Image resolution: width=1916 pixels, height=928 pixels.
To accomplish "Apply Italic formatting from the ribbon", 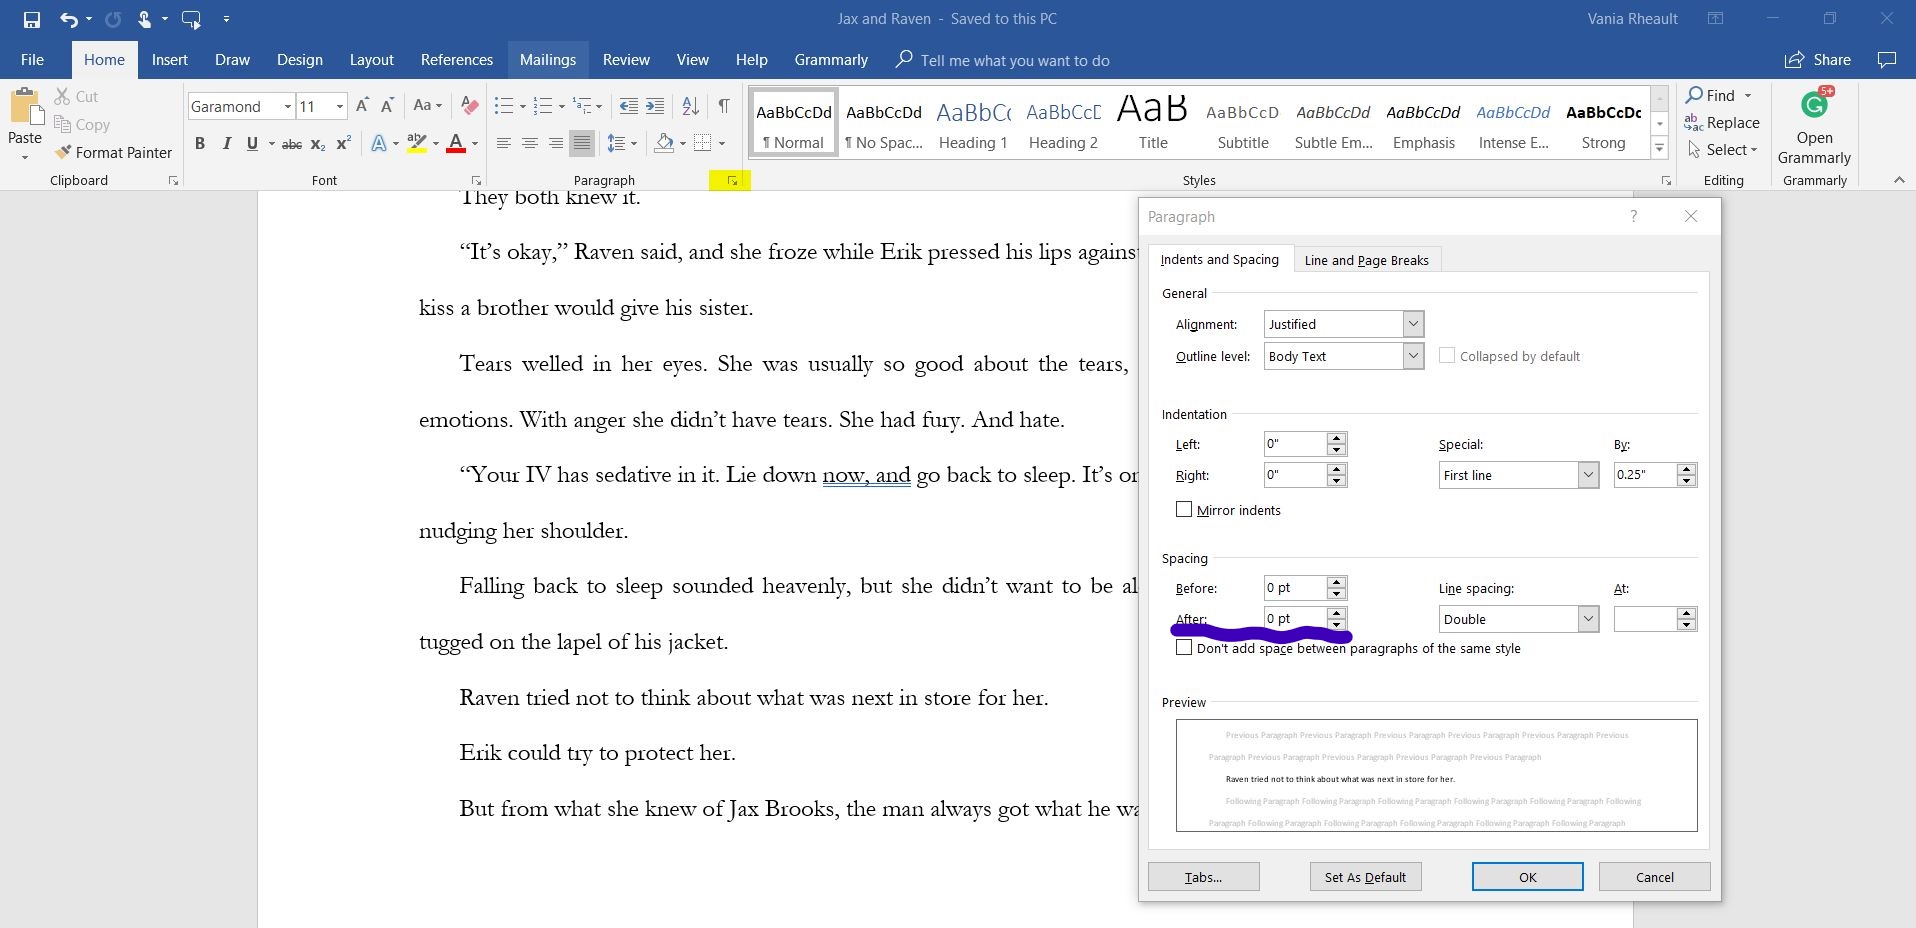I will click(226, 144).
